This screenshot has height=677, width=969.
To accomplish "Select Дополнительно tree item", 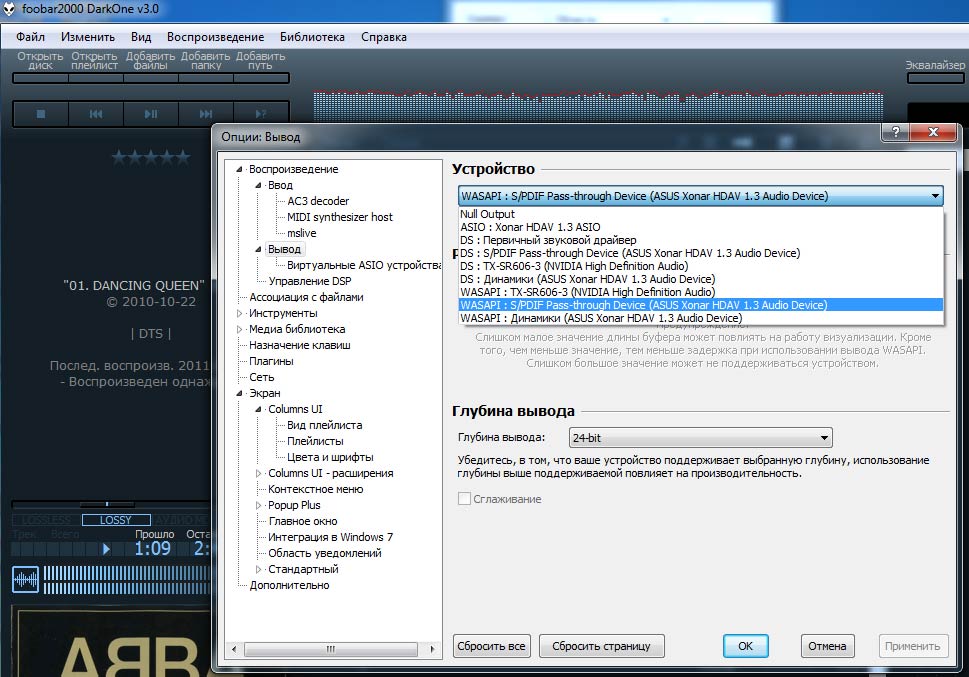I will tap(289, 585).
